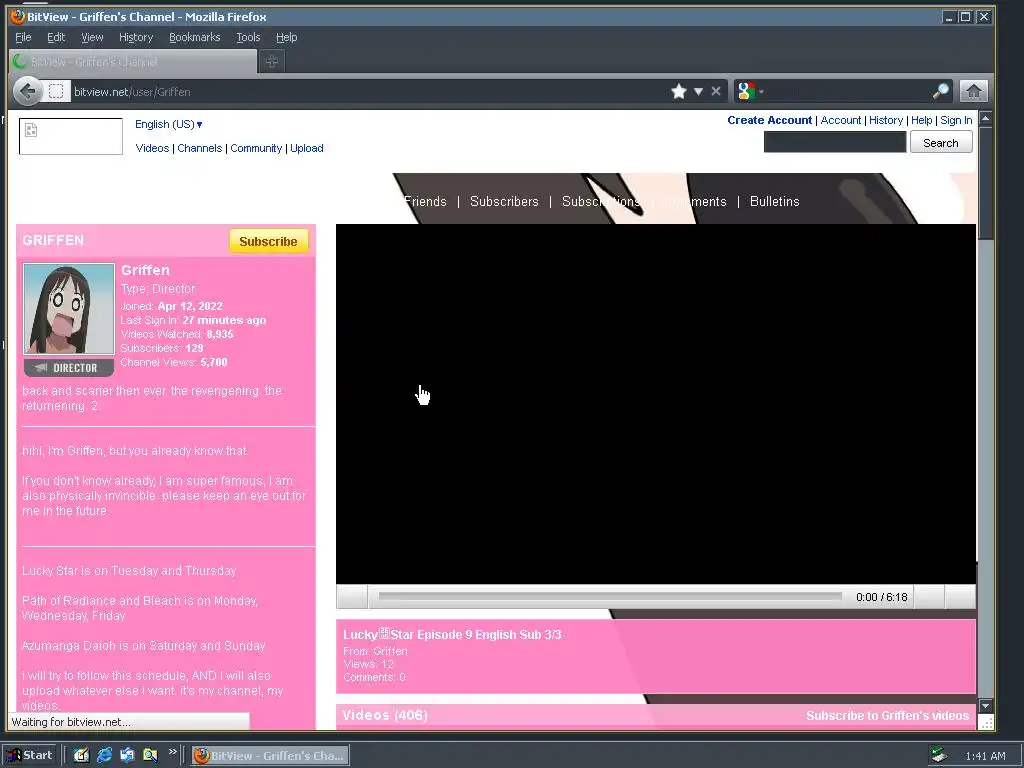Click the Firefox icon in the title bar

tap(18, 16)
